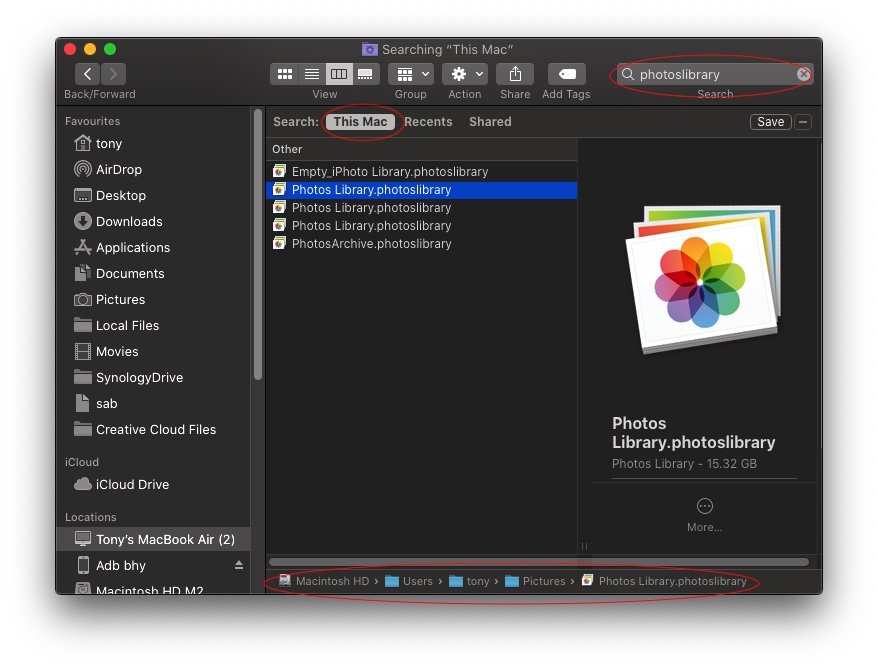This screenshot has height=668, width=878.
Task: Clear the photoslibrary search text
Action: (x=804, y=74)
